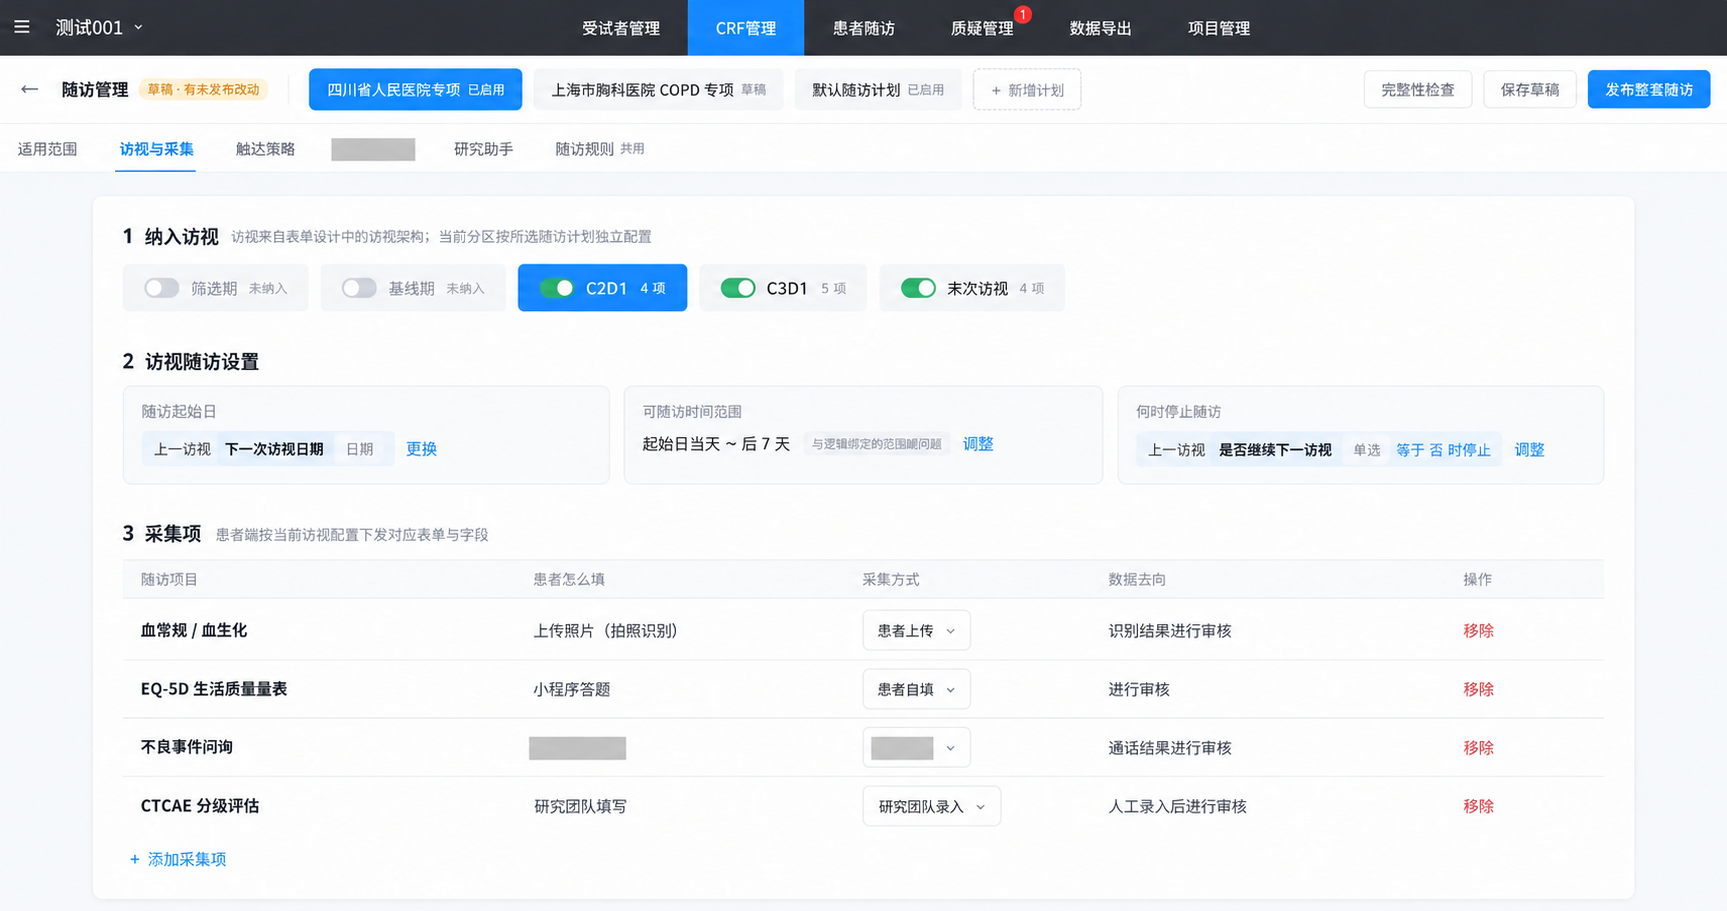The width and height of the screenshot is (1727, 911).
Task: Toggle the 基线期 visit switch
Action: pyautogui.click(x=359, y=288)
